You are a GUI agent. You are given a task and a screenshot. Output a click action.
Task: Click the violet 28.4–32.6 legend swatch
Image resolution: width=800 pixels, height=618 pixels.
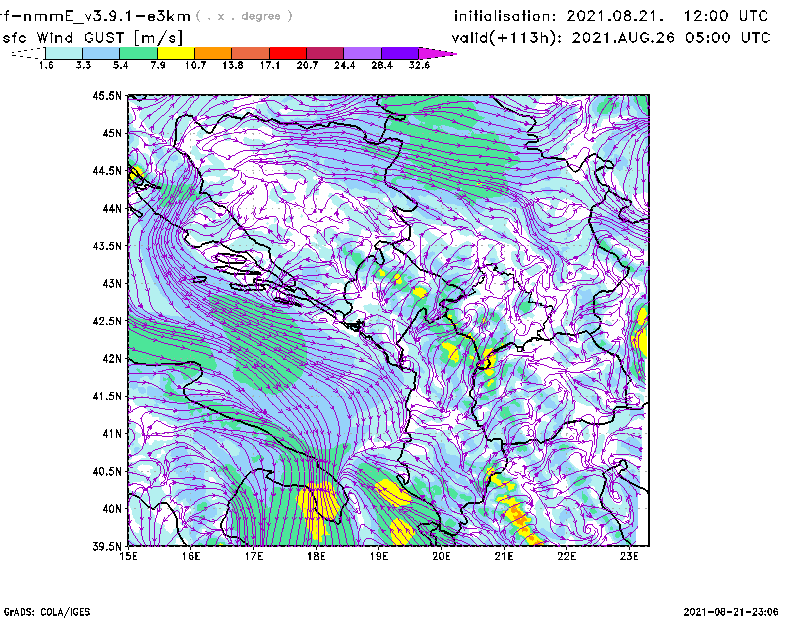coord(399,53)
